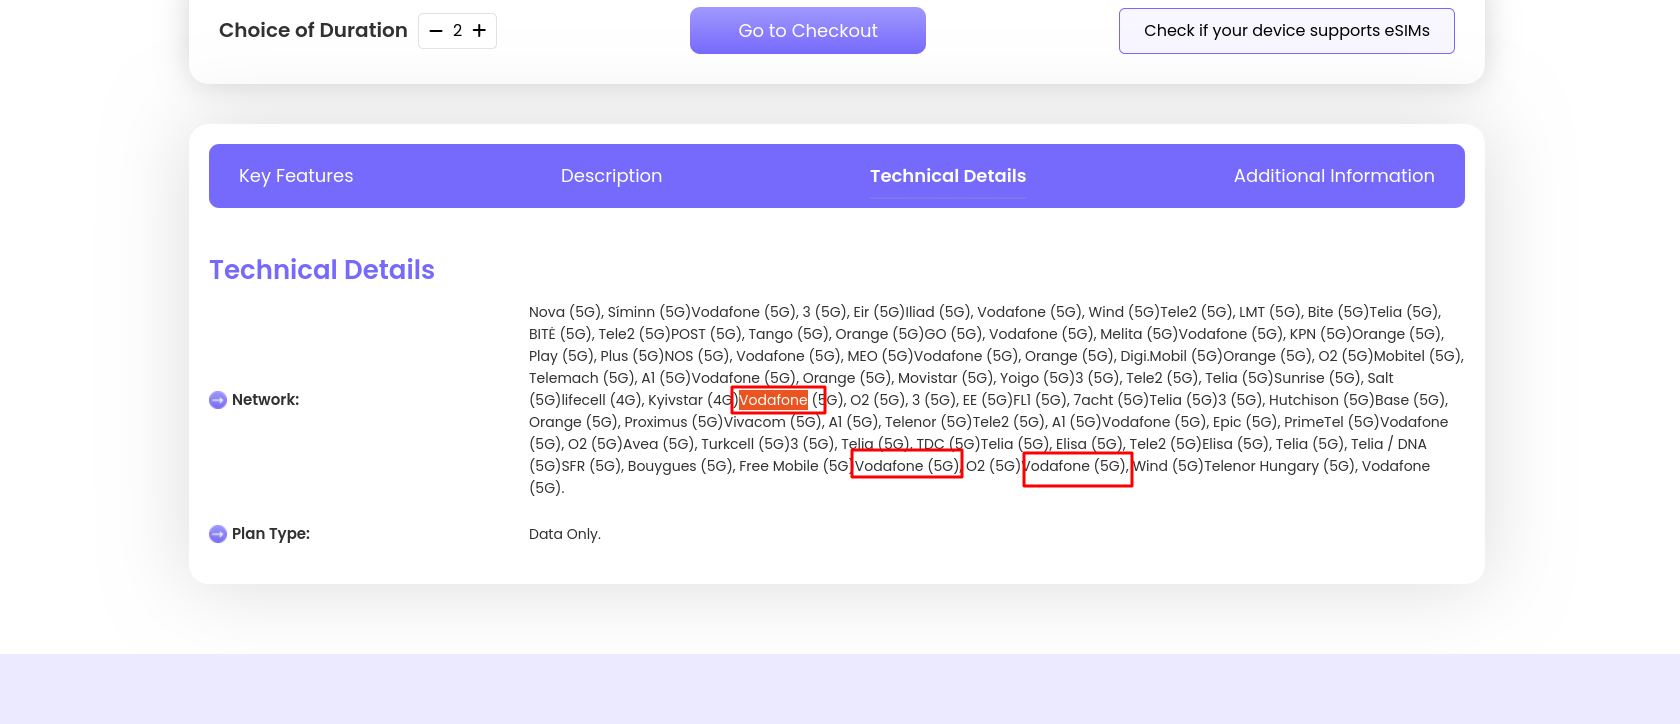
Task: Click the Telemach (5G) network entry
Action: (x=582, y=378)
